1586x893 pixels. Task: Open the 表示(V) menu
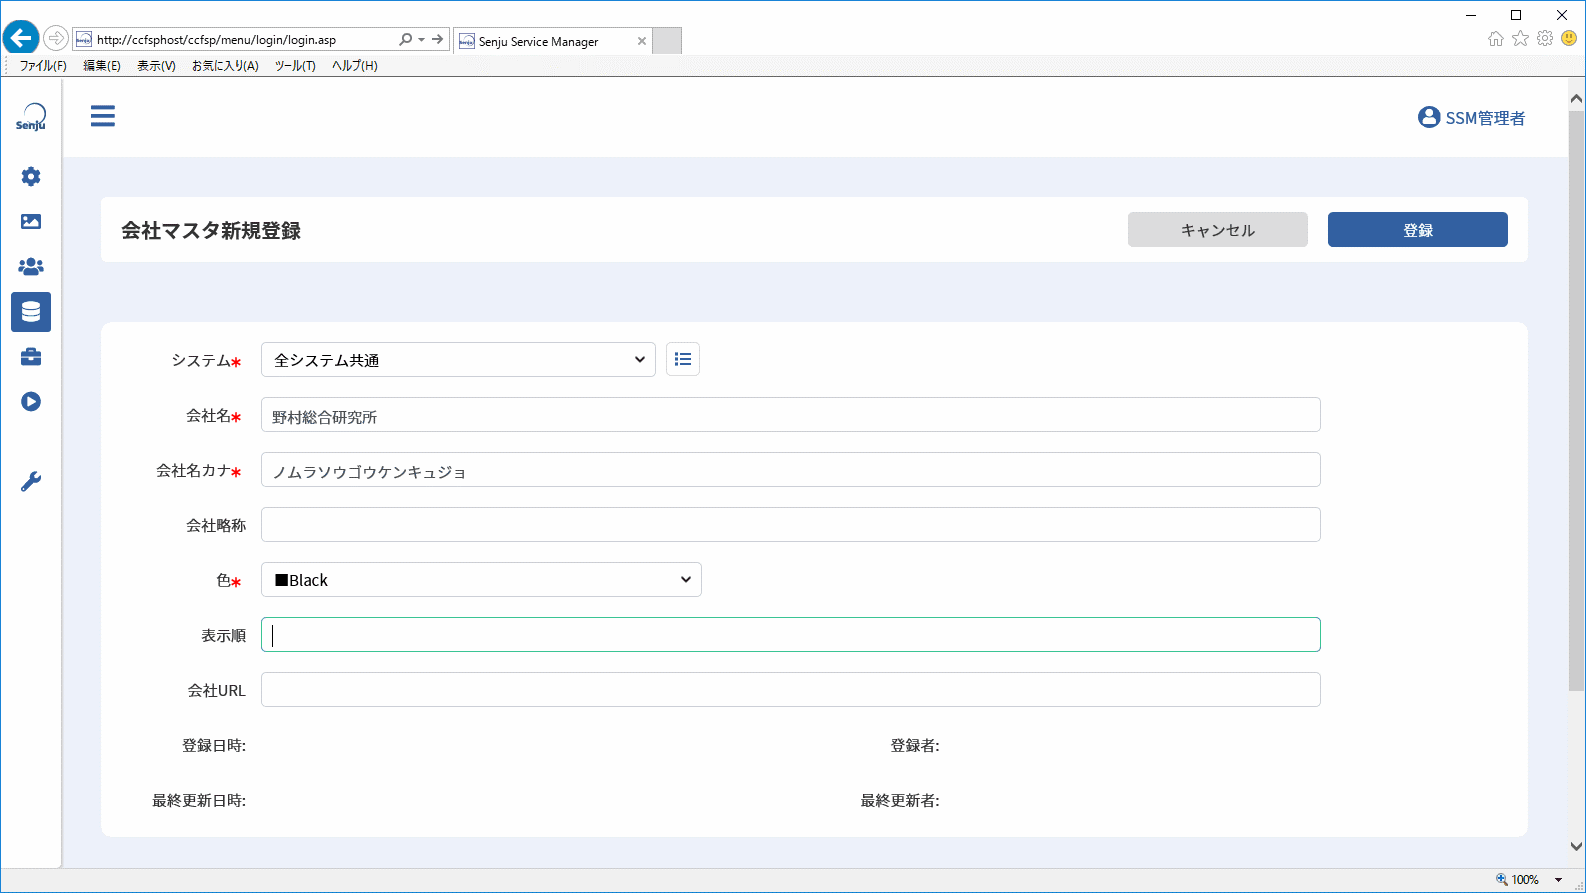point(156,66)
